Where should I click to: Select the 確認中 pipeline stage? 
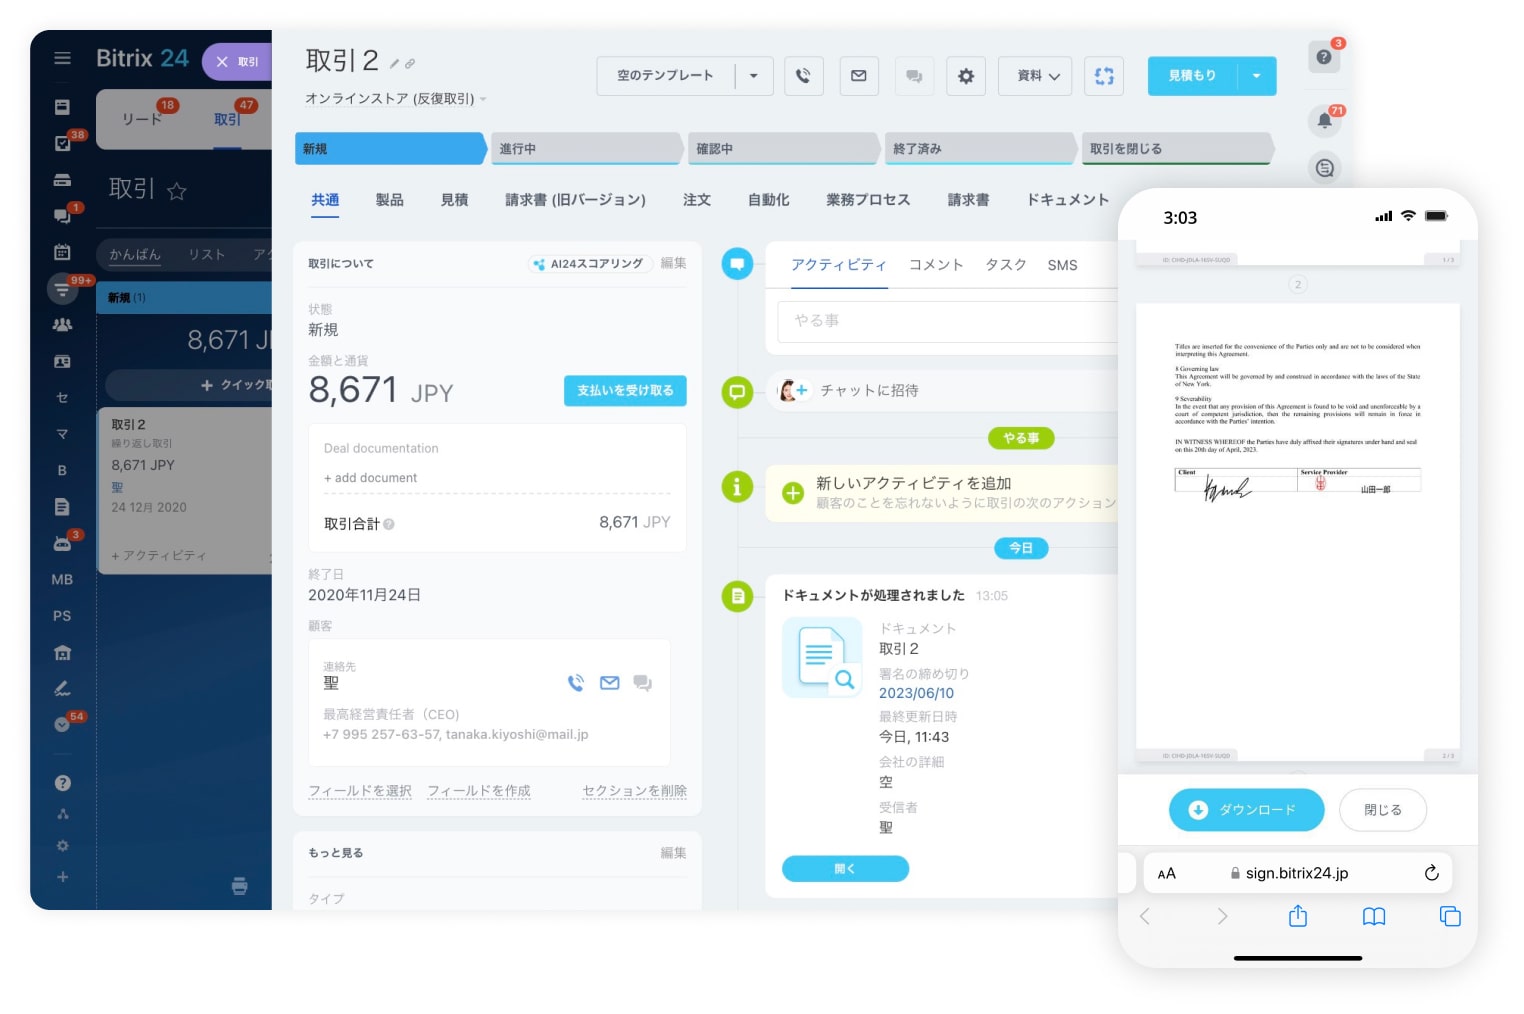tap(783, 148)
